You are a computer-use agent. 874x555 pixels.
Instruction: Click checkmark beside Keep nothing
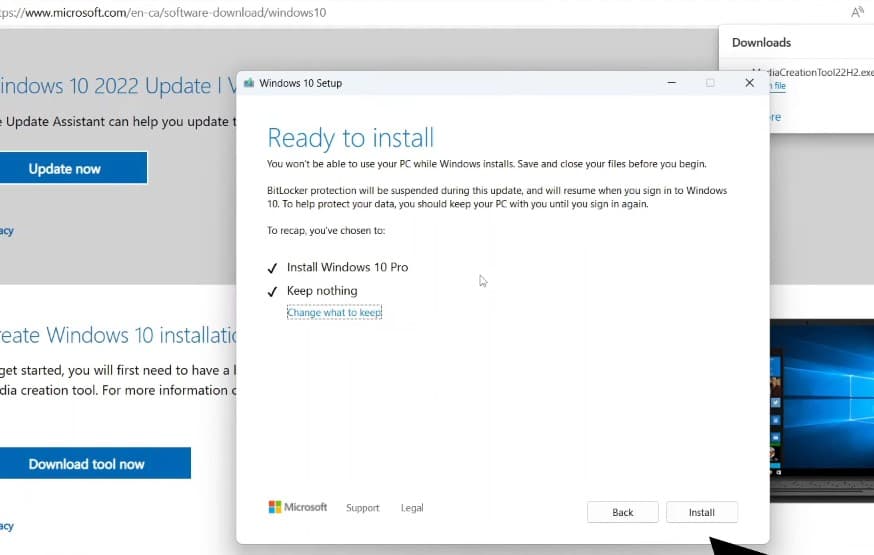pyautogui.click(x=272, y=292)
